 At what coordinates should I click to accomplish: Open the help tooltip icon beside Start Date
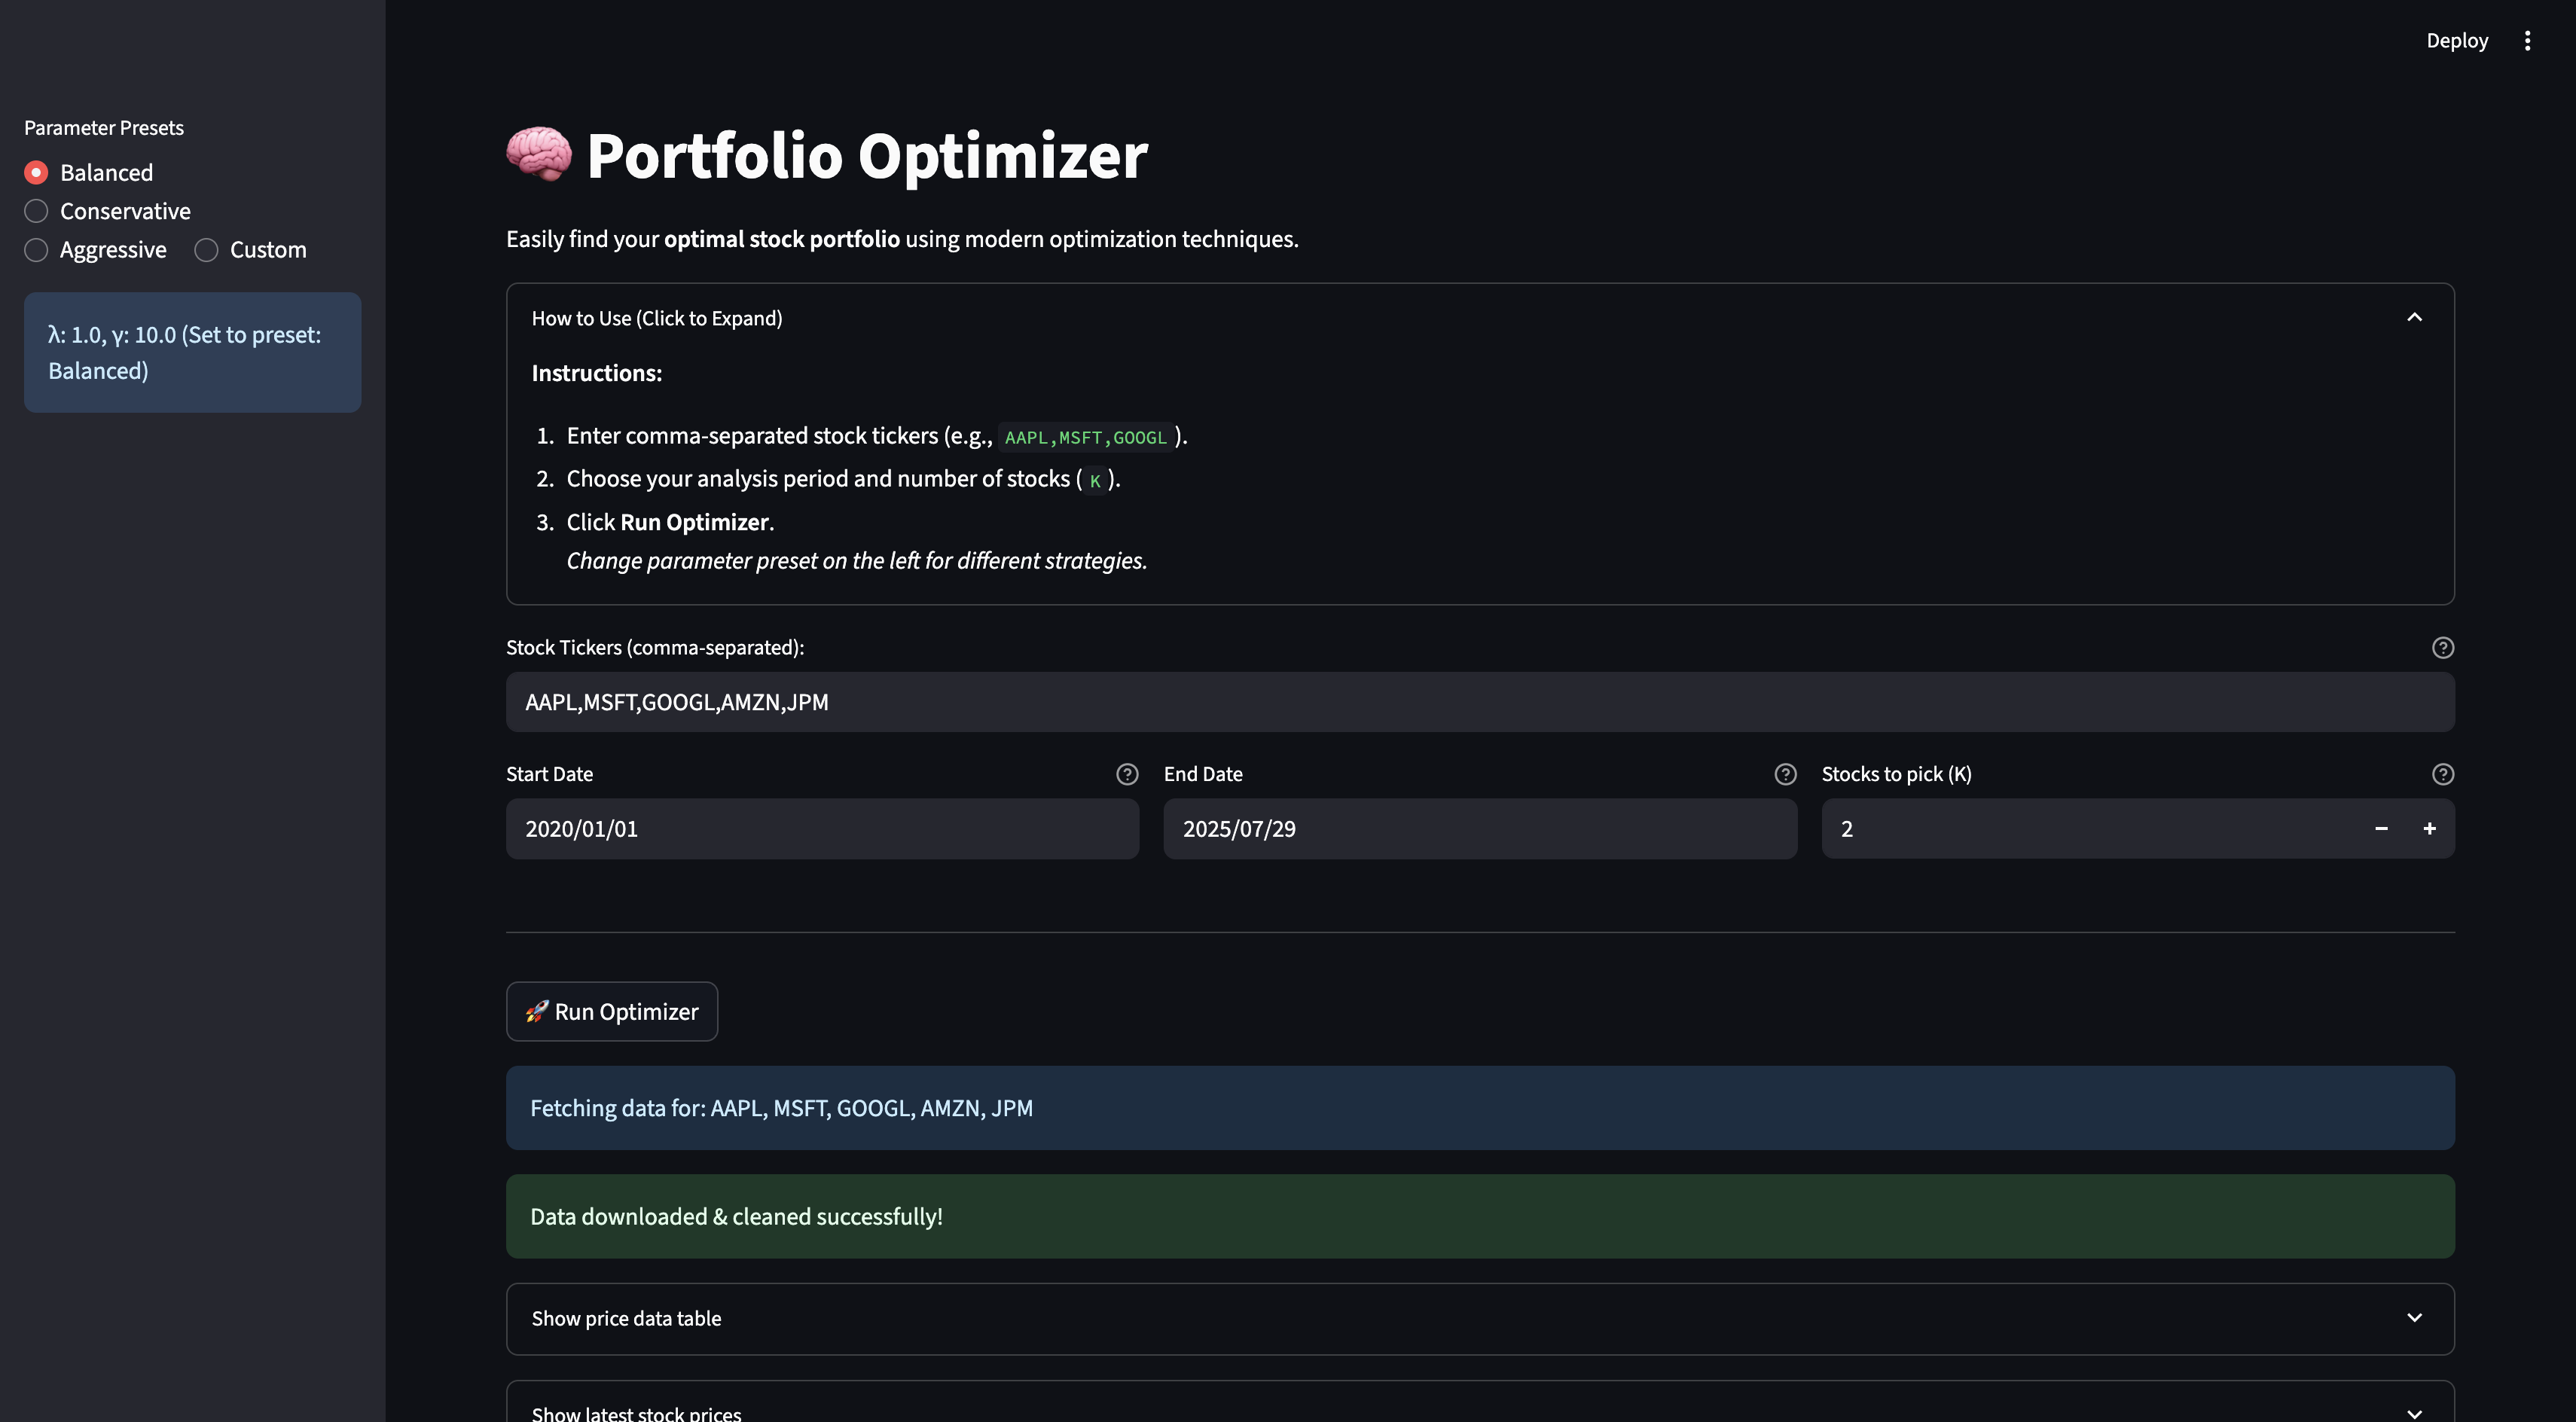click(x=1127, y=774)
